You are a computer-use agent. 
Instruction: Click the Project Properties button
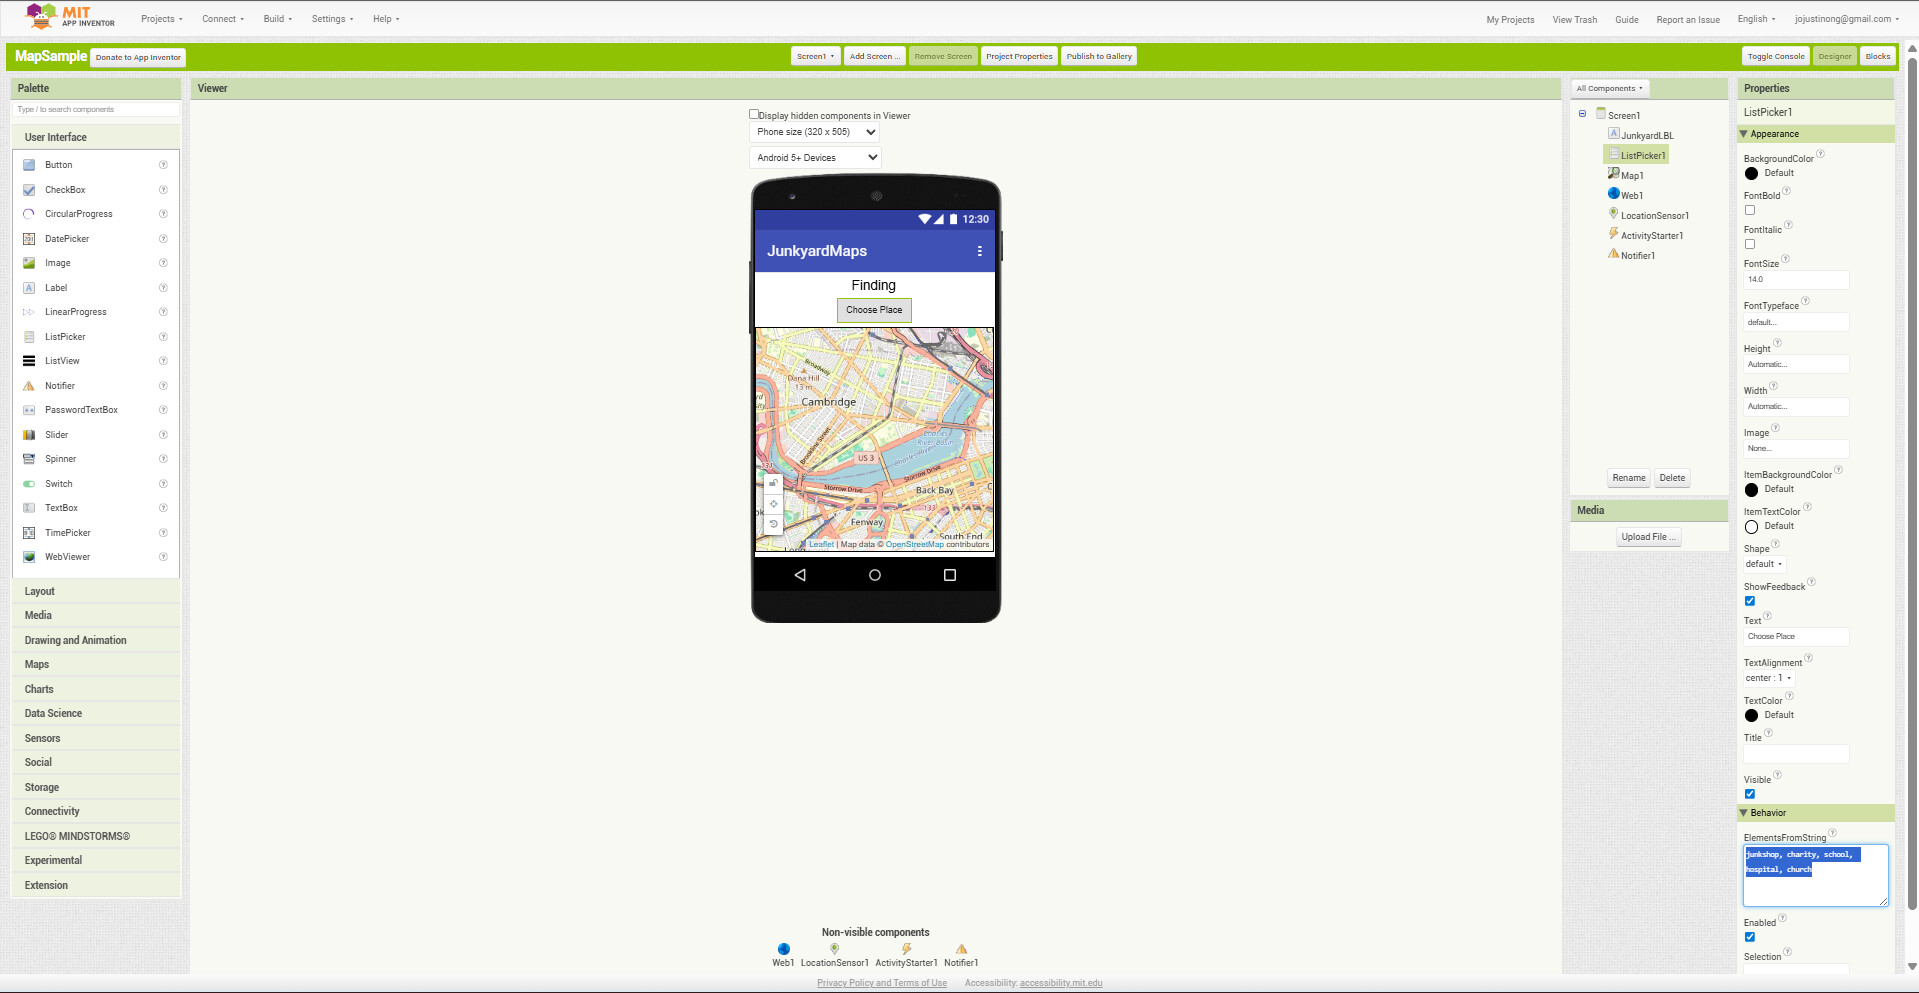[1019, 57]
